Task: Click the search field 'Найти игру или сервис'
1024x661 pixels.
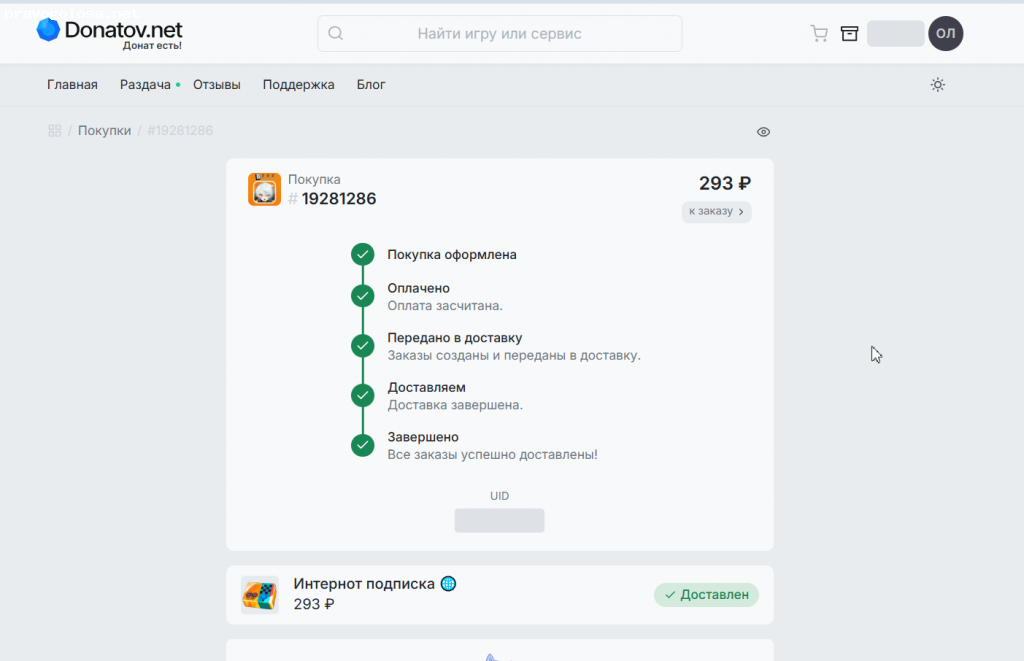Action: tap(499, 33)
